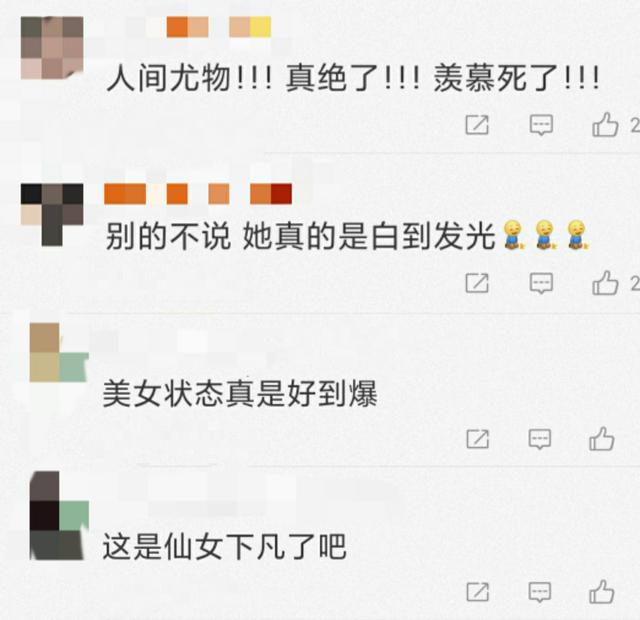Share the 美女状态真是好到爆 comment

click(478, 439)
